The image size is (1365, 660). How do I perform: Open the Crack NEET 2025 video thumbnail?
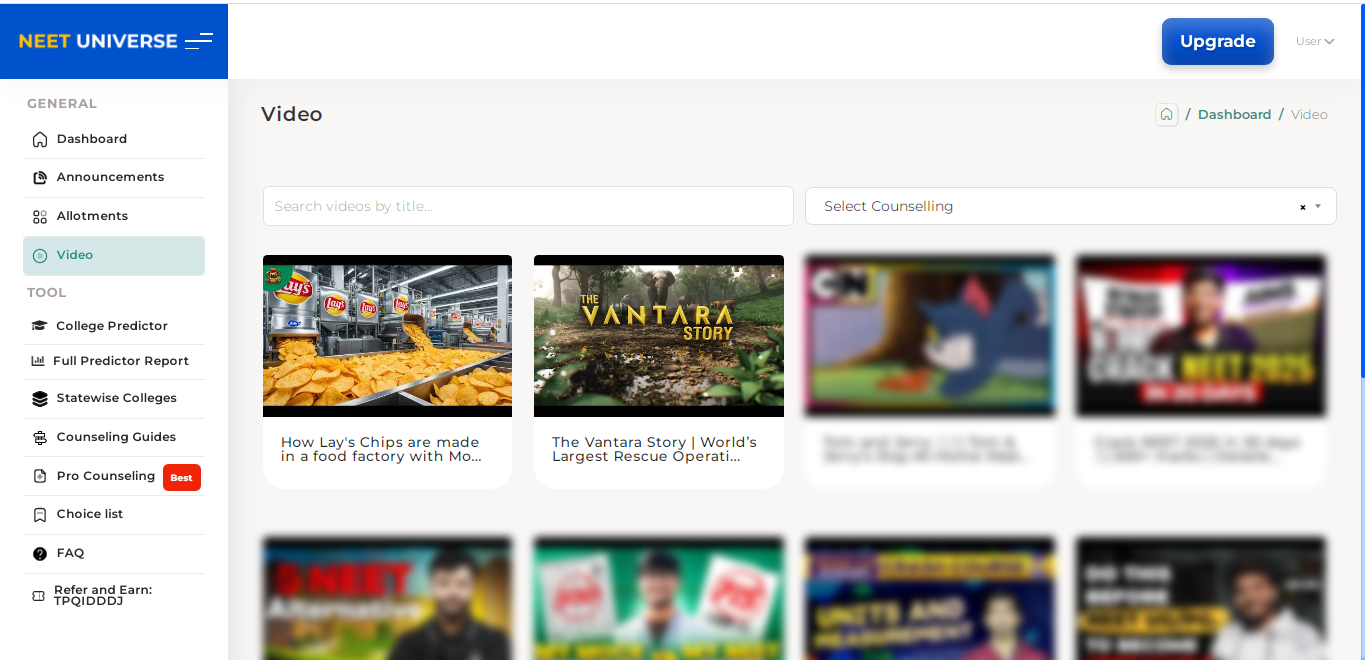tap(1201, 336)
